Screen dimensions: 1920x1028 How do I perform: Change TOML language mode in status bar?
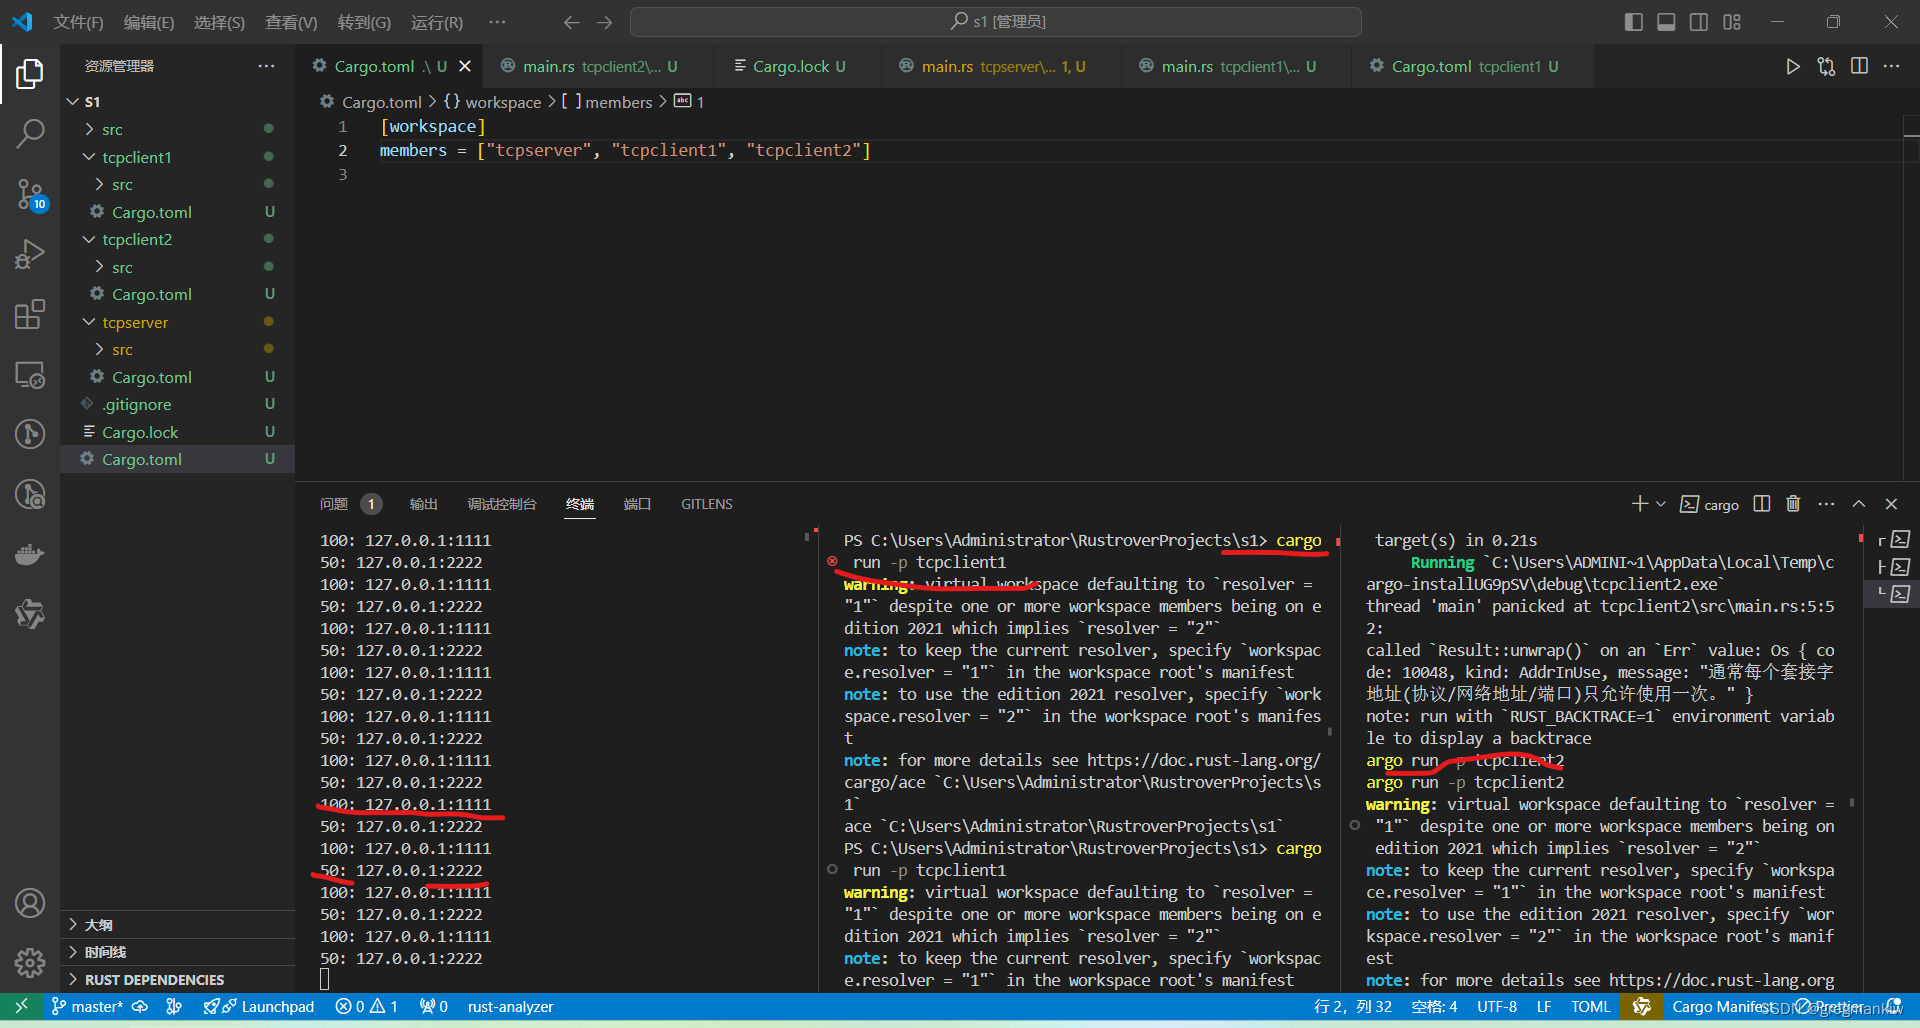coord(1591,1006)
